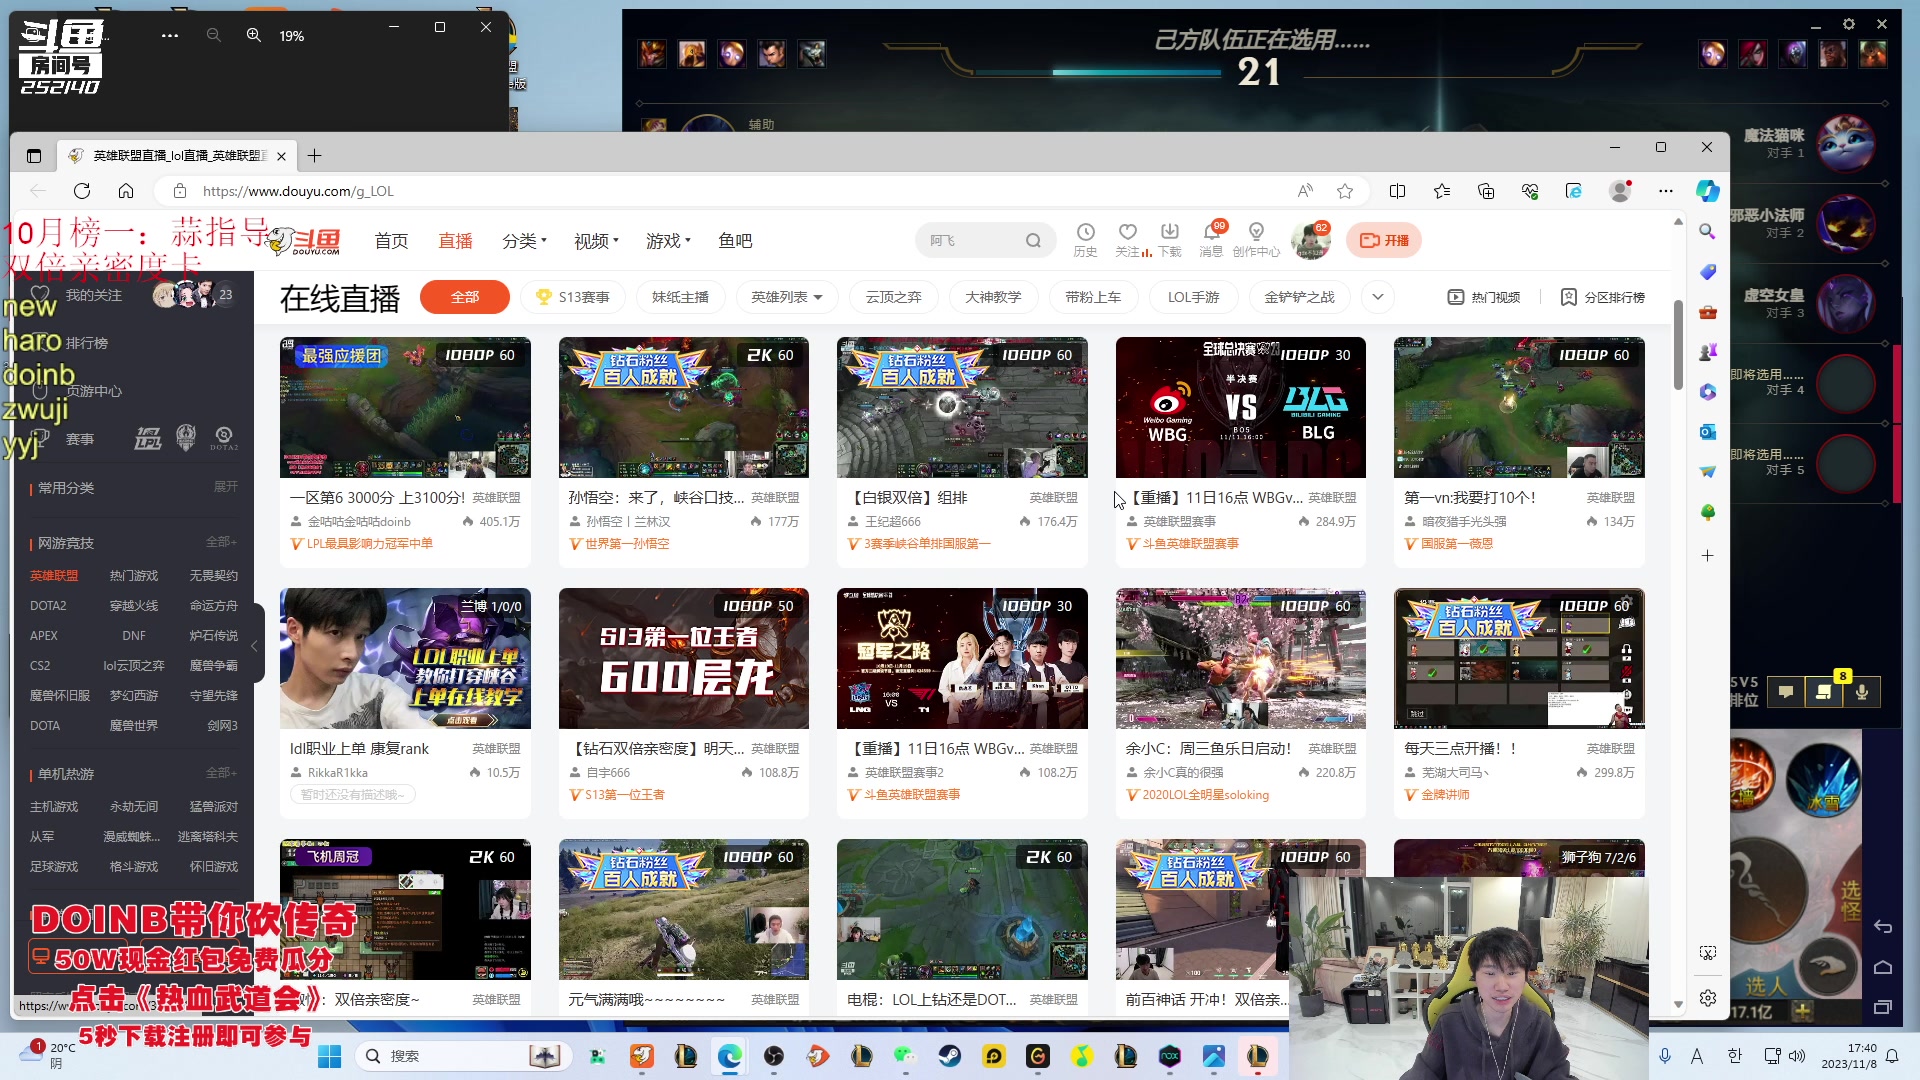Expand 常用分类 via 展开 link
This screenshot has height=1080, width=1920.
226,487
